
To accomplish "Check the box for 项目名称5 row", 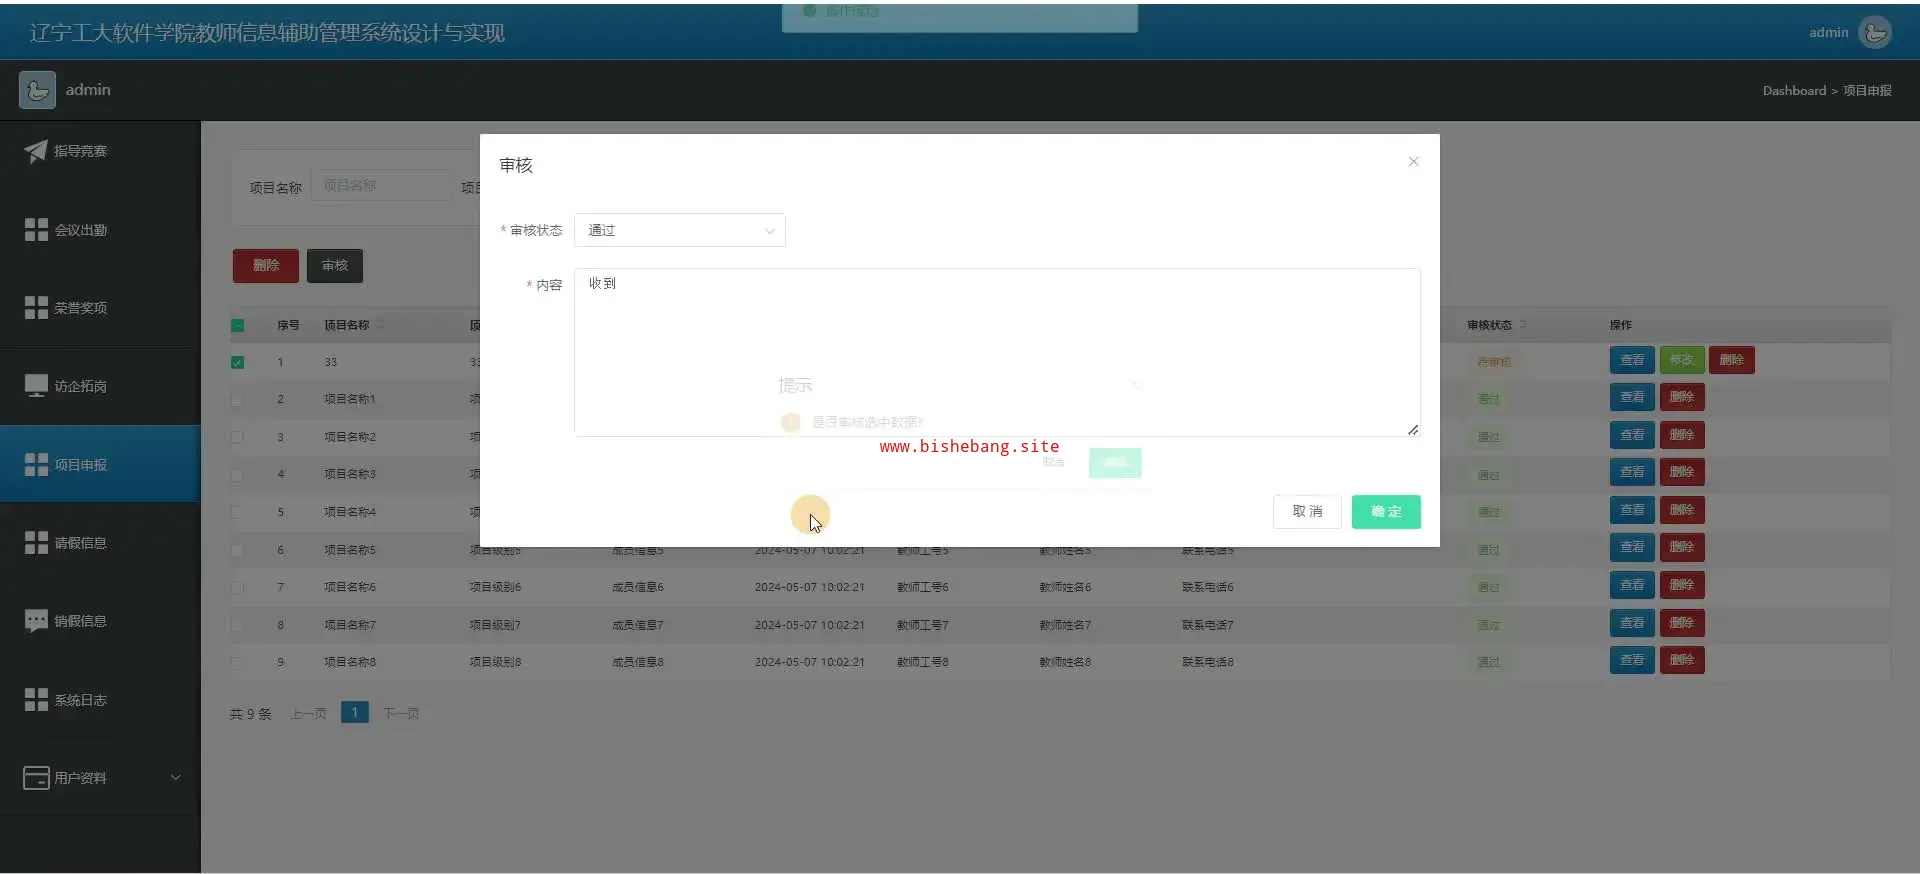I will (237, 550).
